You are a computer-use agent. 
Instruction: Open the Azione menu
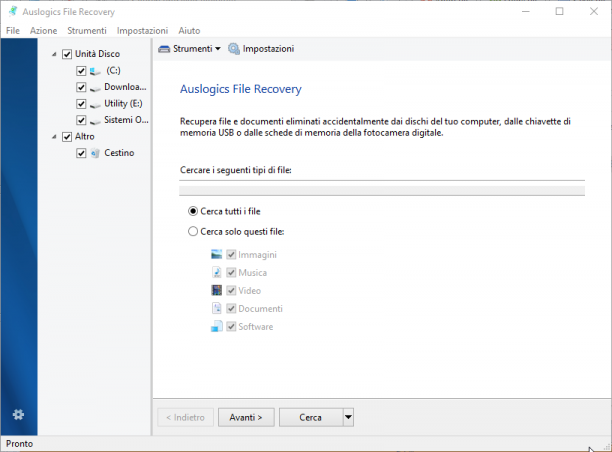point(43,30)
